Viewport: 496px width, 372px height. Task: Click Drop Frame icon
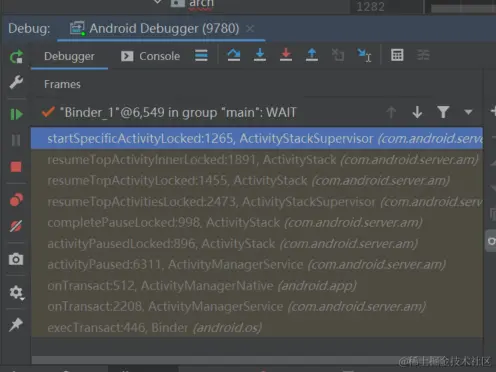pyautogui.click(x=338, y=55)
